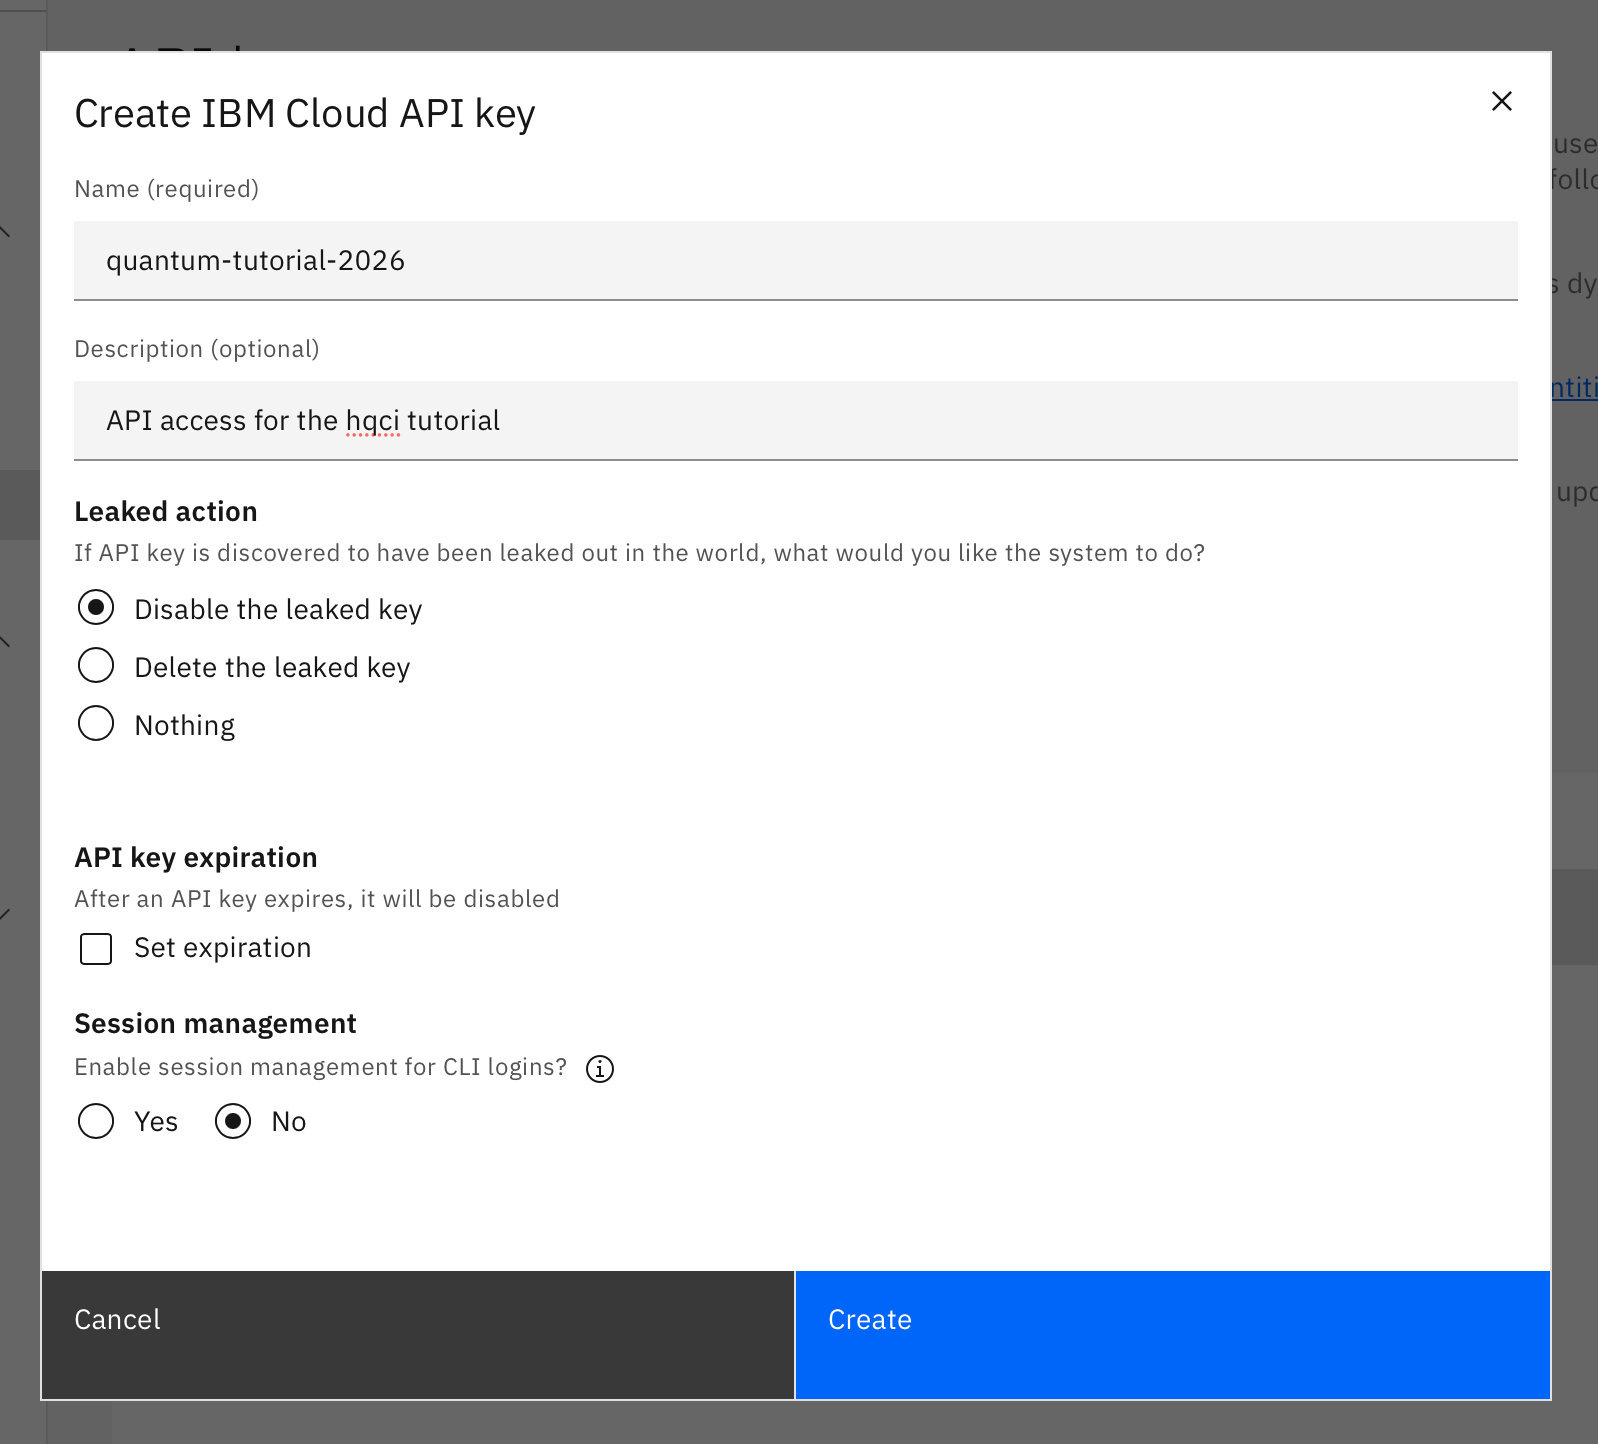Select Yes for session management
The height and width of the screenshot is (1444, 1598).
[x=96, y=1121]
